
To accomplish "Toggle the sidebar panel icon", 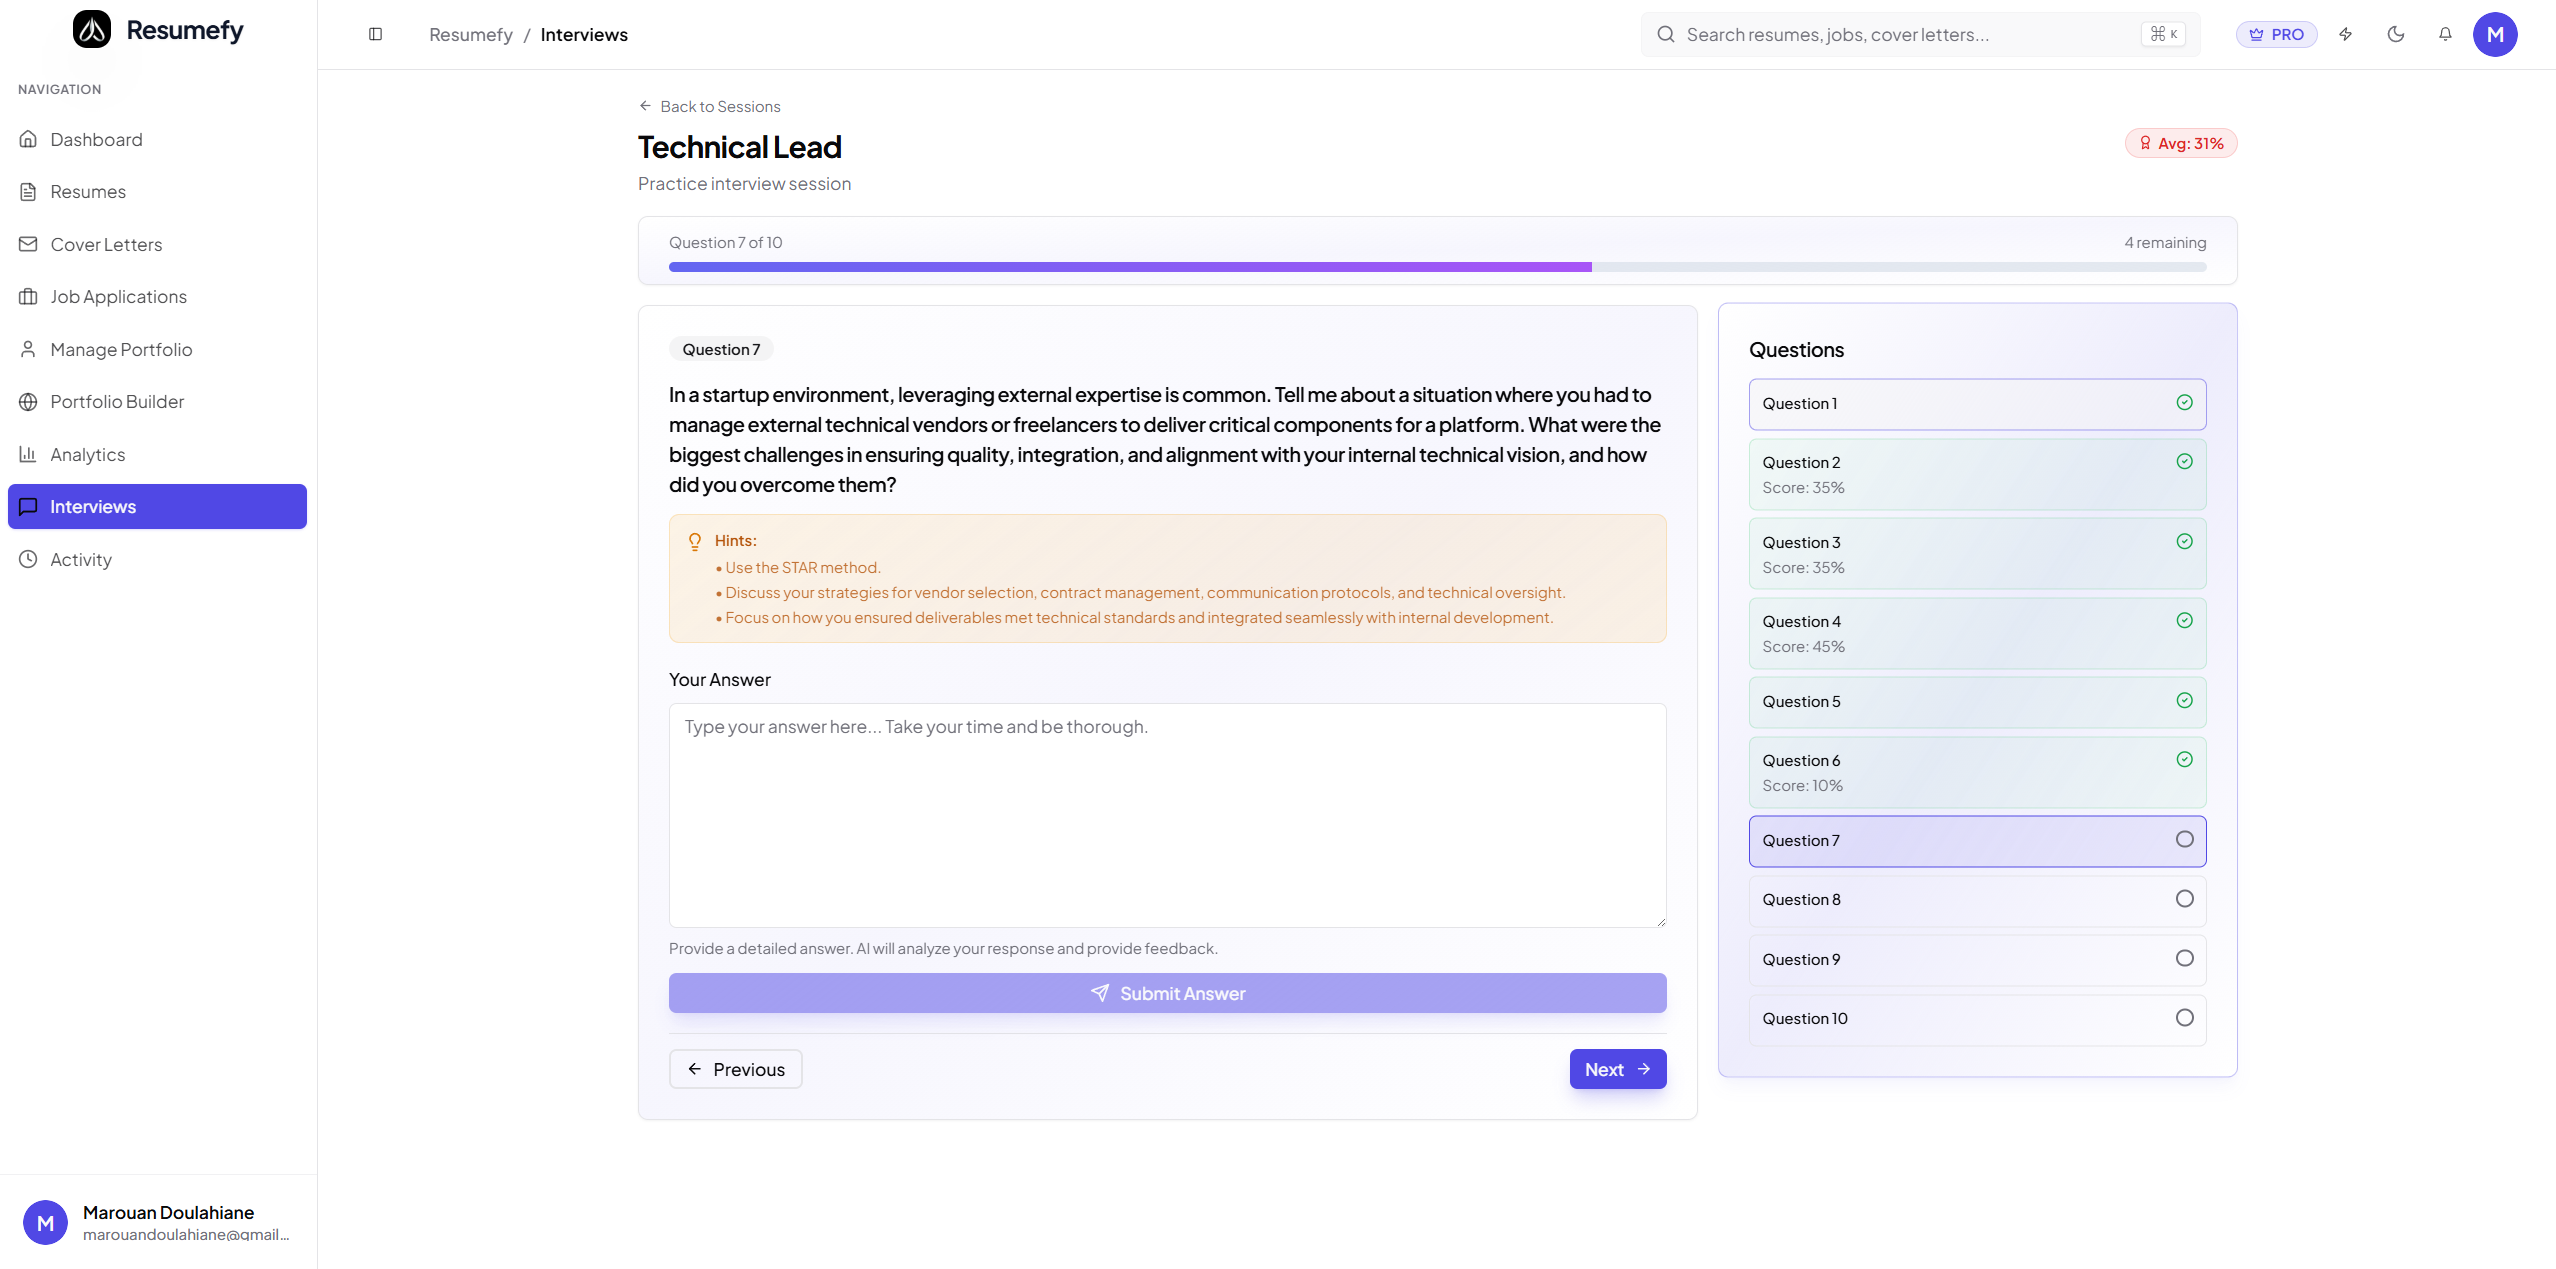I will [375, 34].
